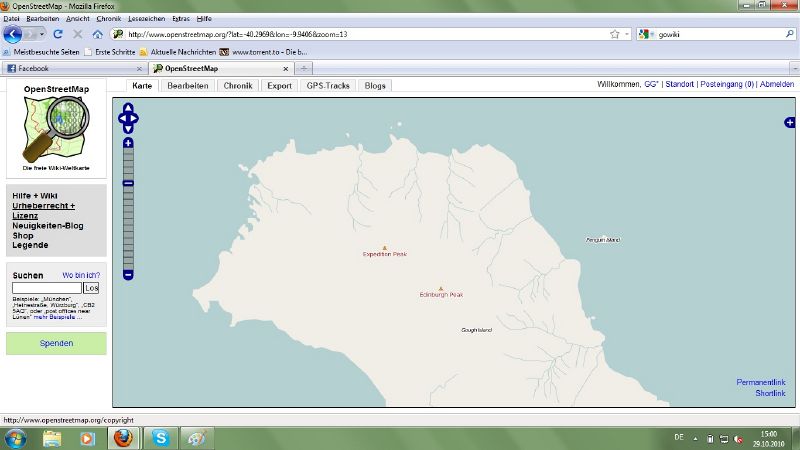This screenshot has width=800, height=450.
Task: Open the home page icon
Action: pos(97,34)
